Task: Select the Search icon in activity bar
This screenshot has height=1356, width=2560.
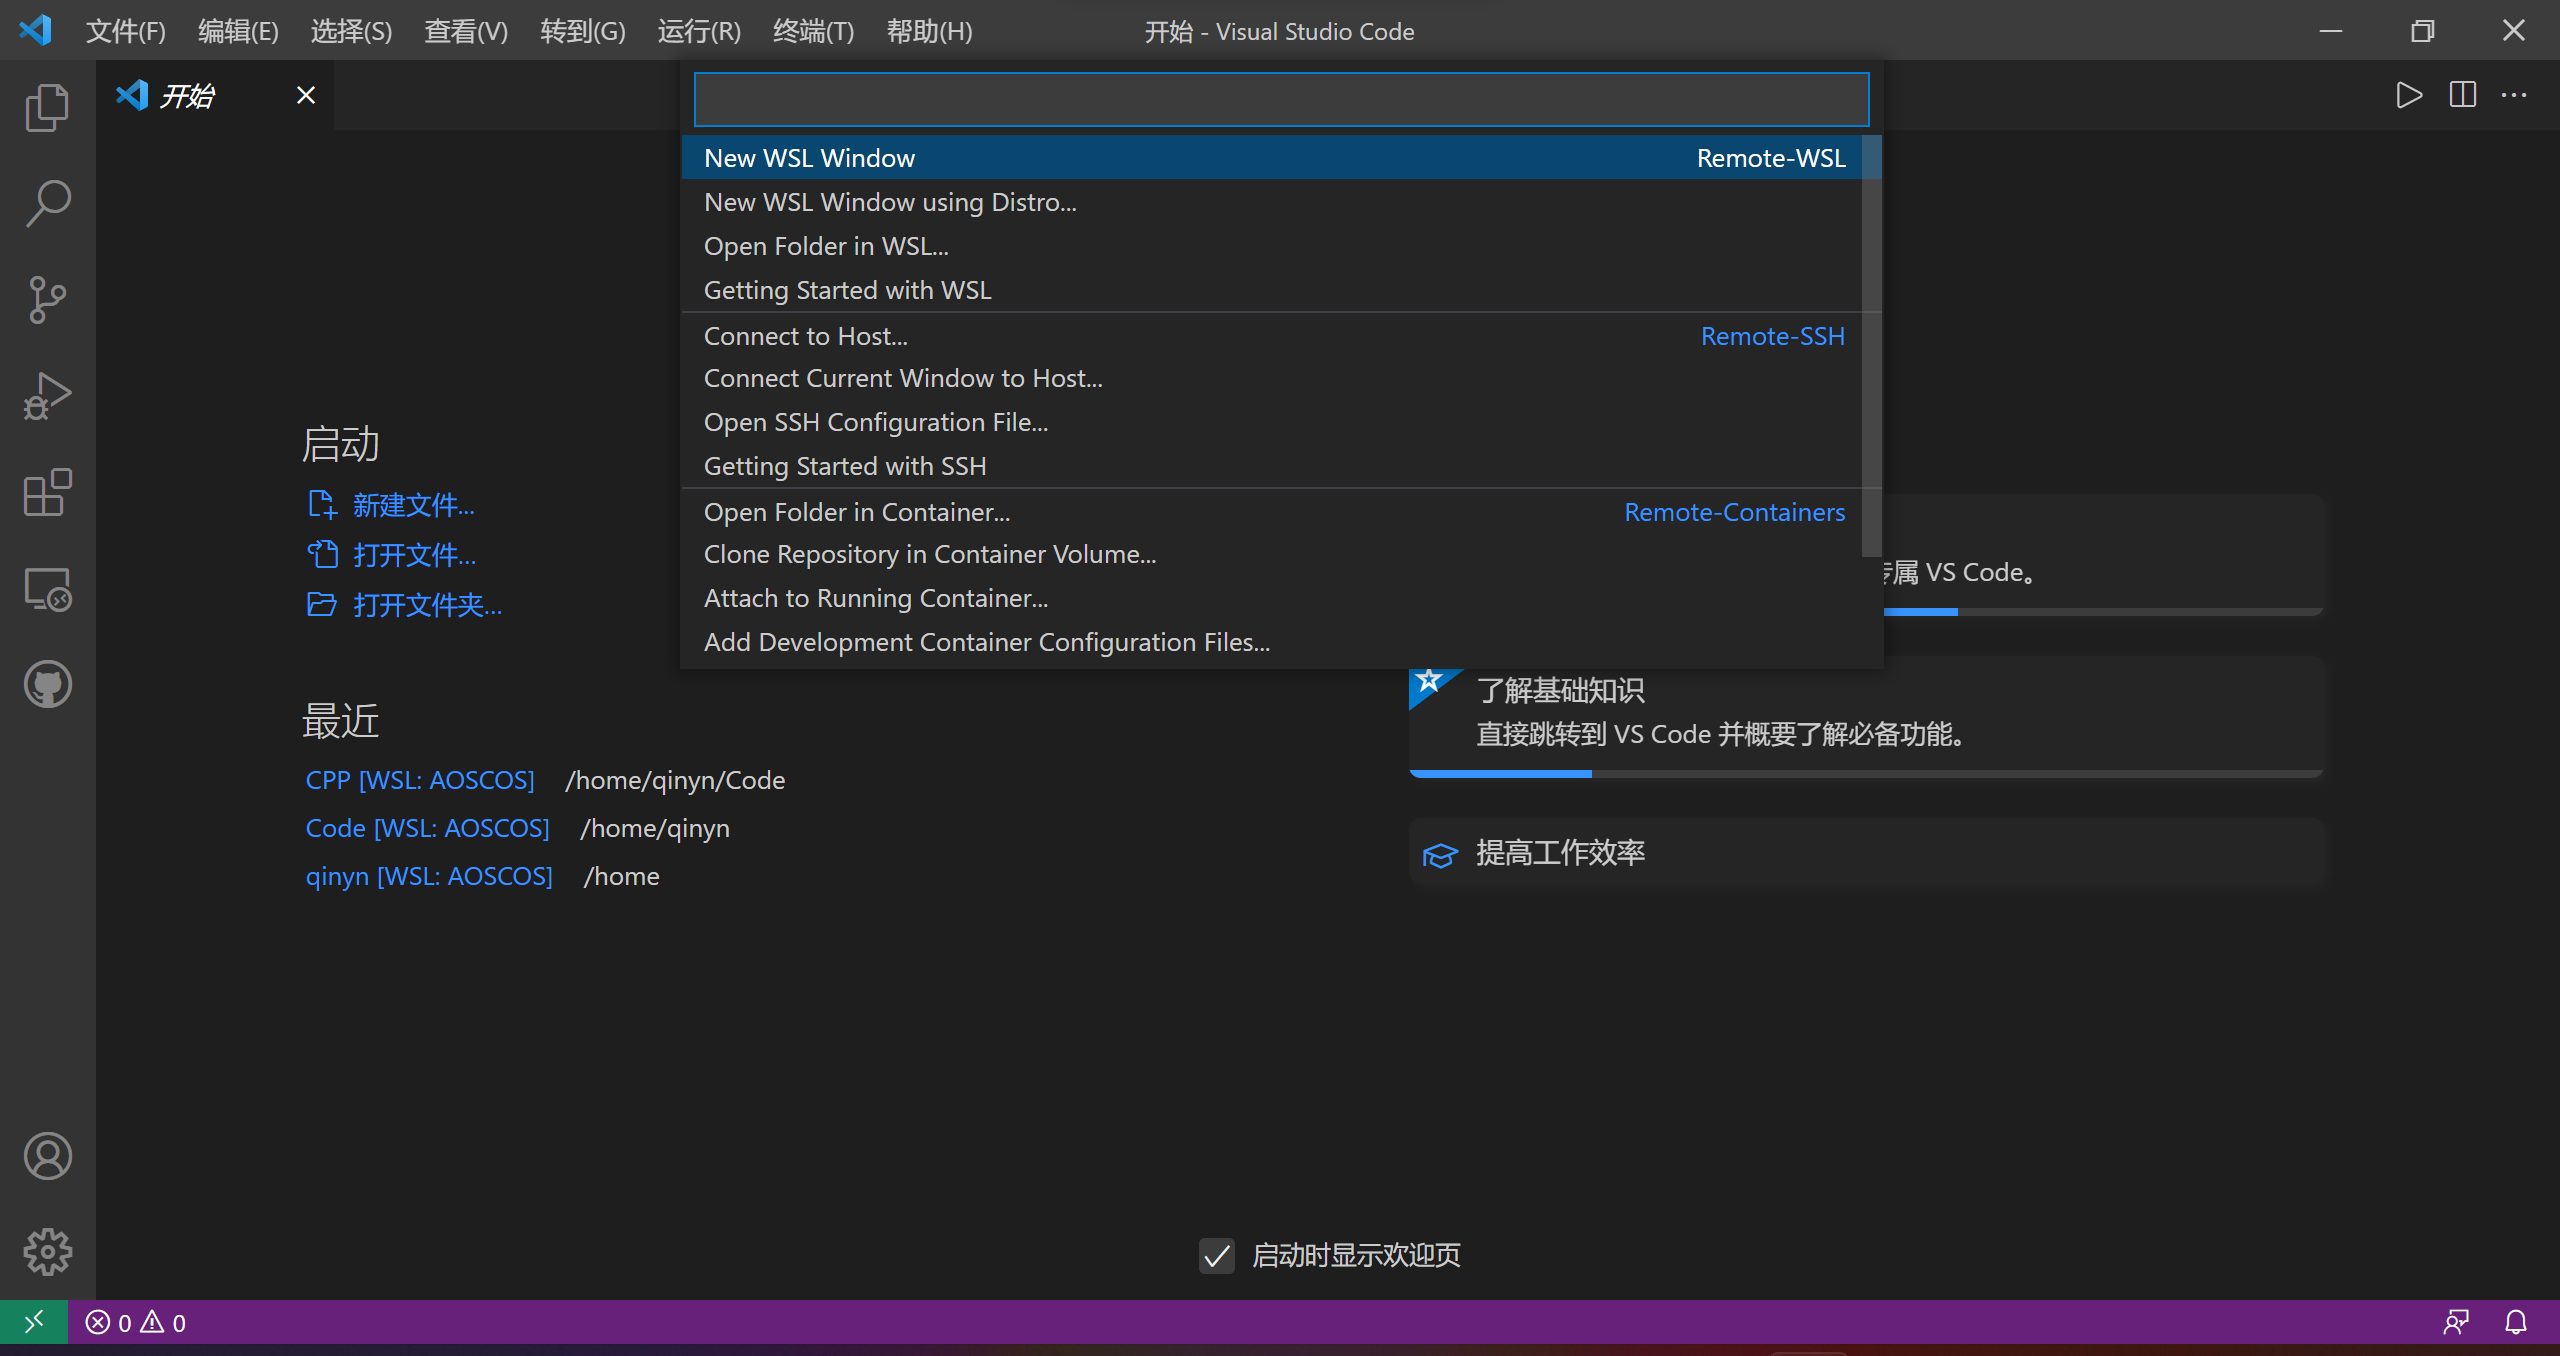Action: click(x=46, y=202)
